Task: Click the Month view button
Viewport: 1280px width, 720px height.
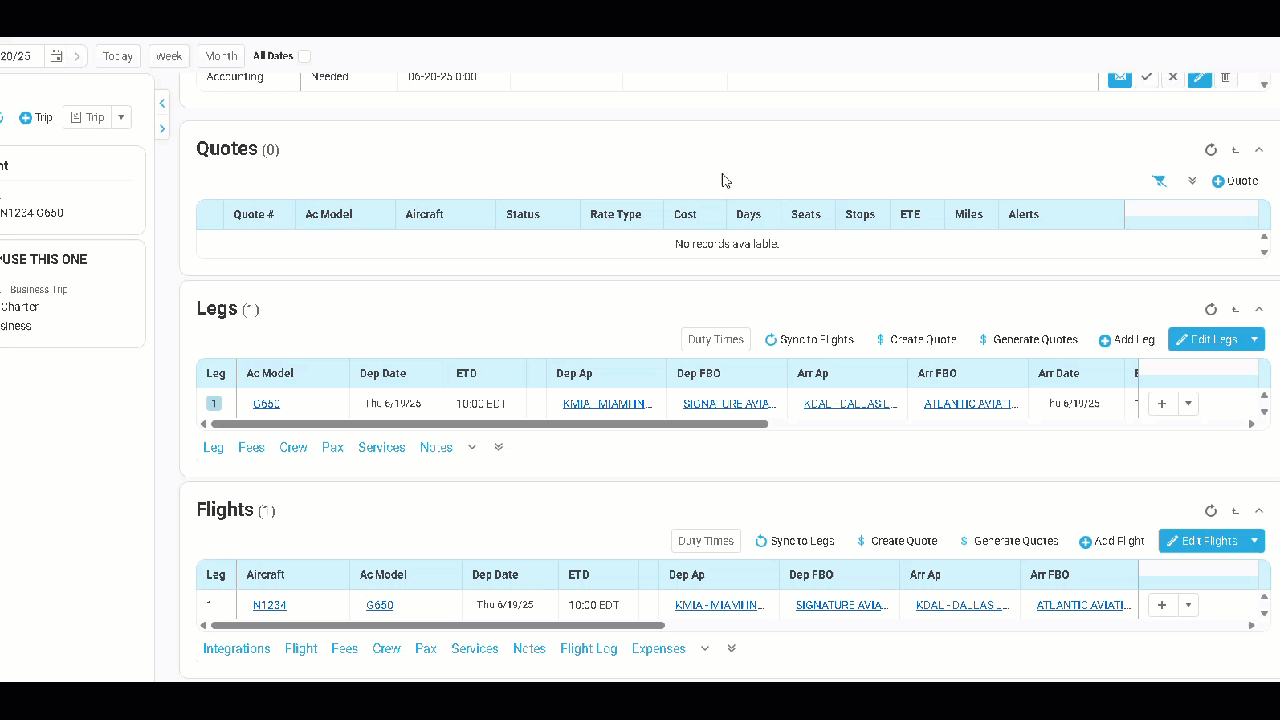Action: point(222,57)
